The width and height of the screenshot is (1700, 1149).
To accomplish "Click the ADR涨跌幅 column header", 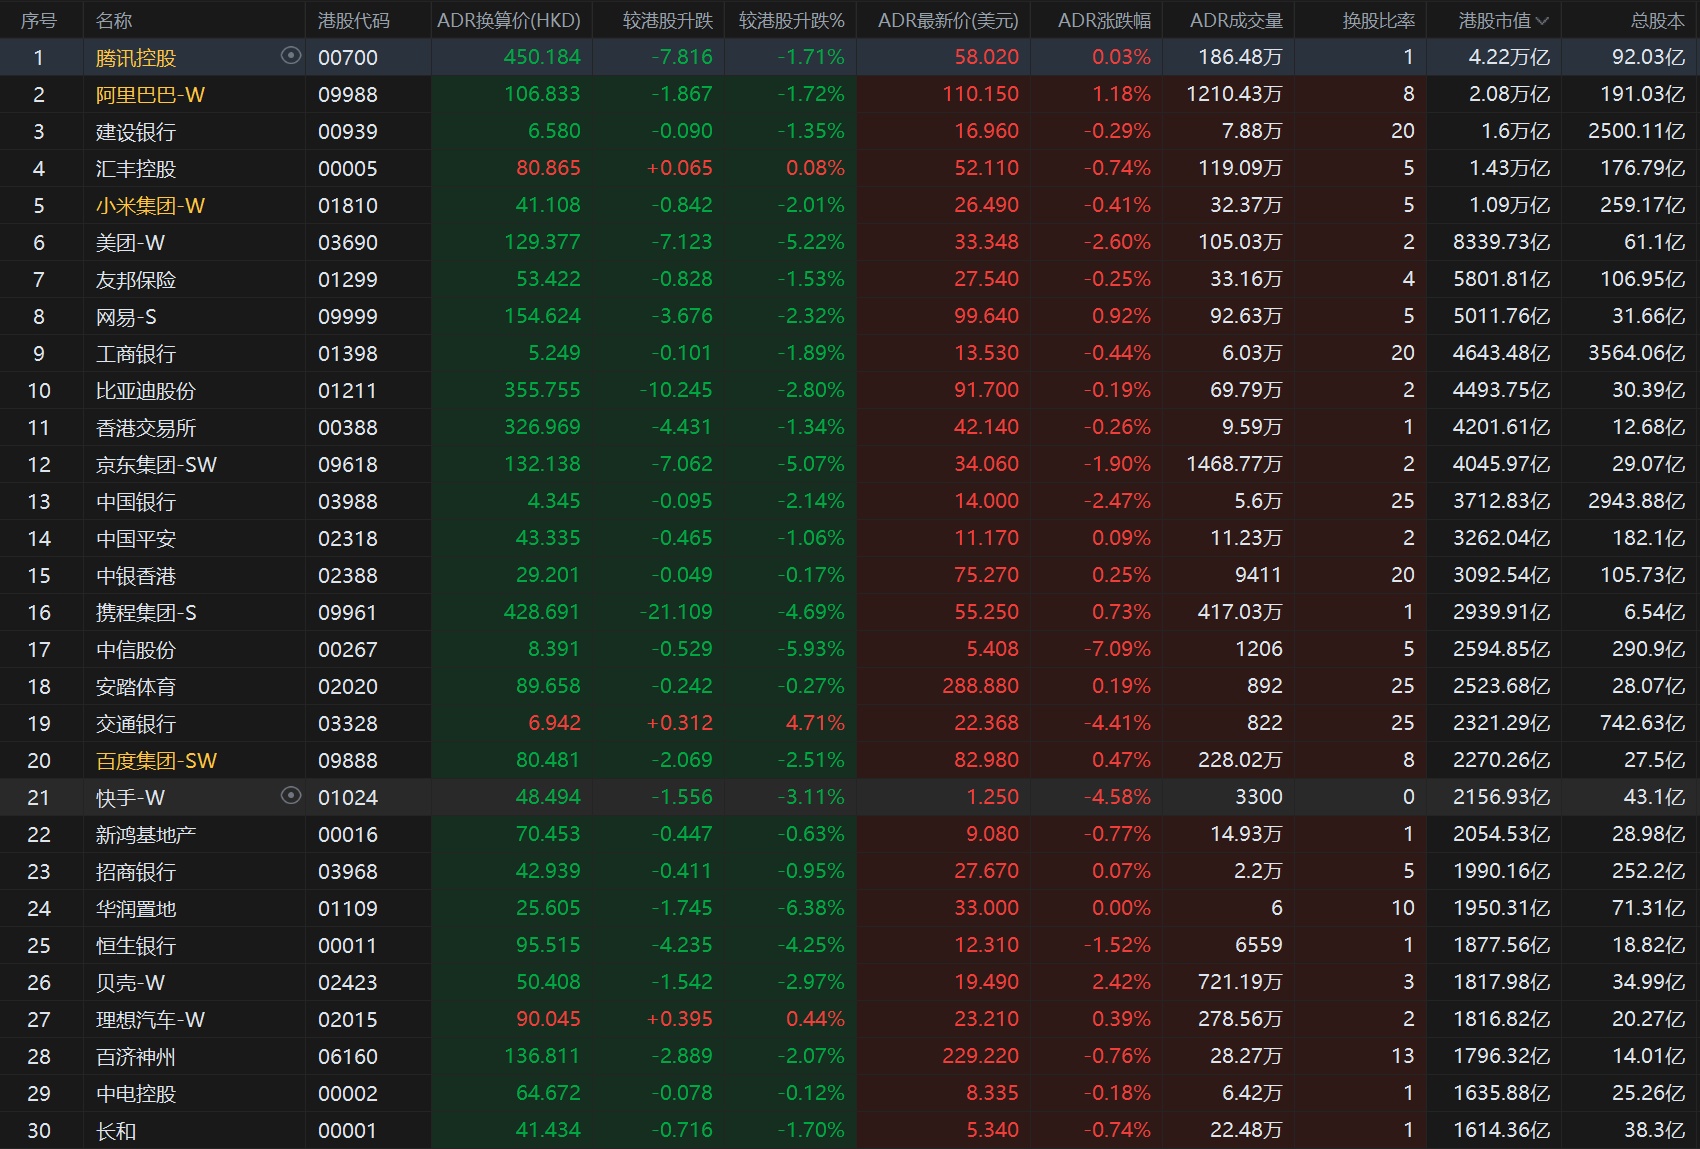I will point(1104,21).
